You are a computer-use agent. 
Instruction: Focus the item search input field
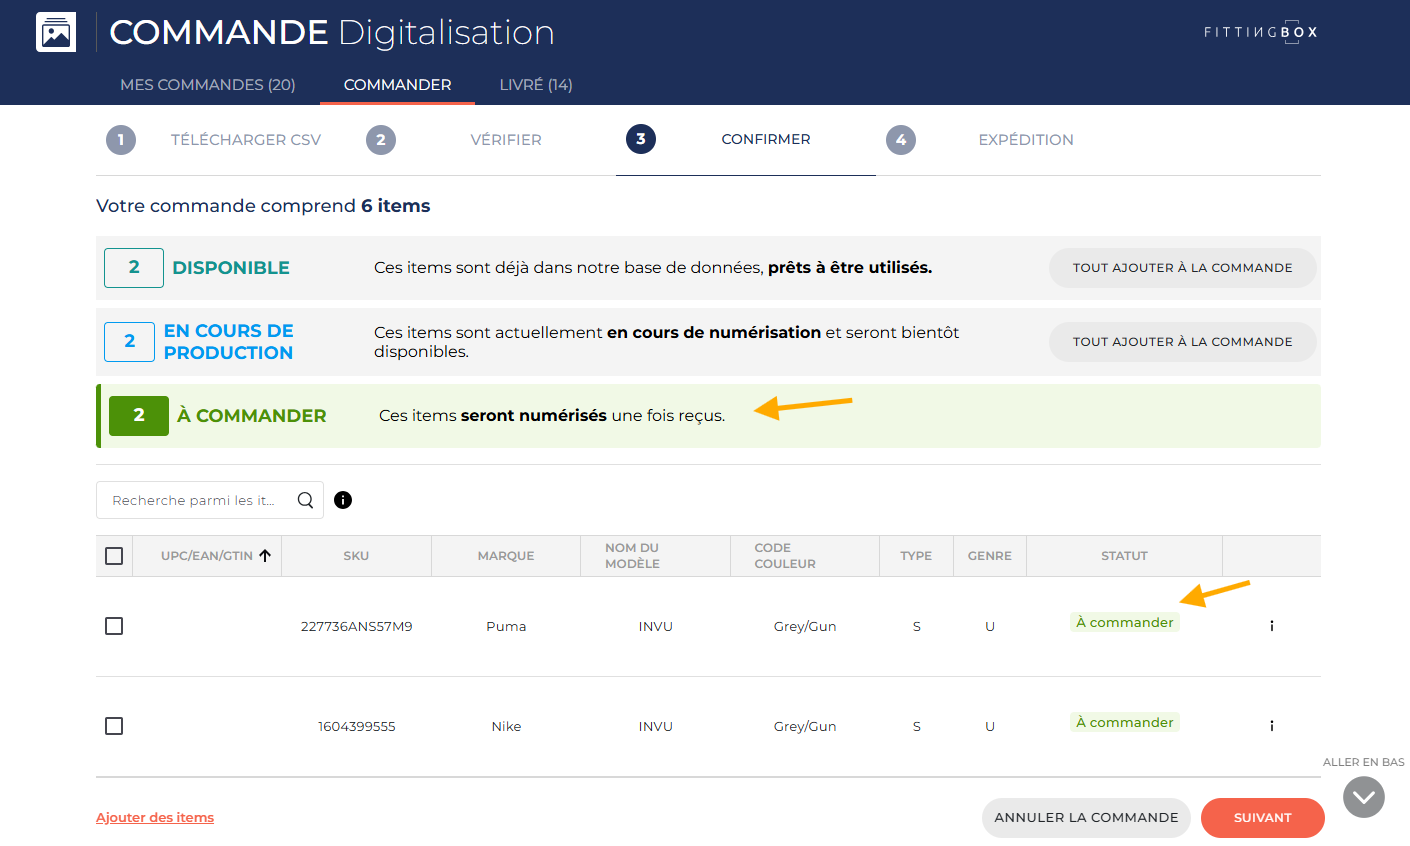pos(195,500)
